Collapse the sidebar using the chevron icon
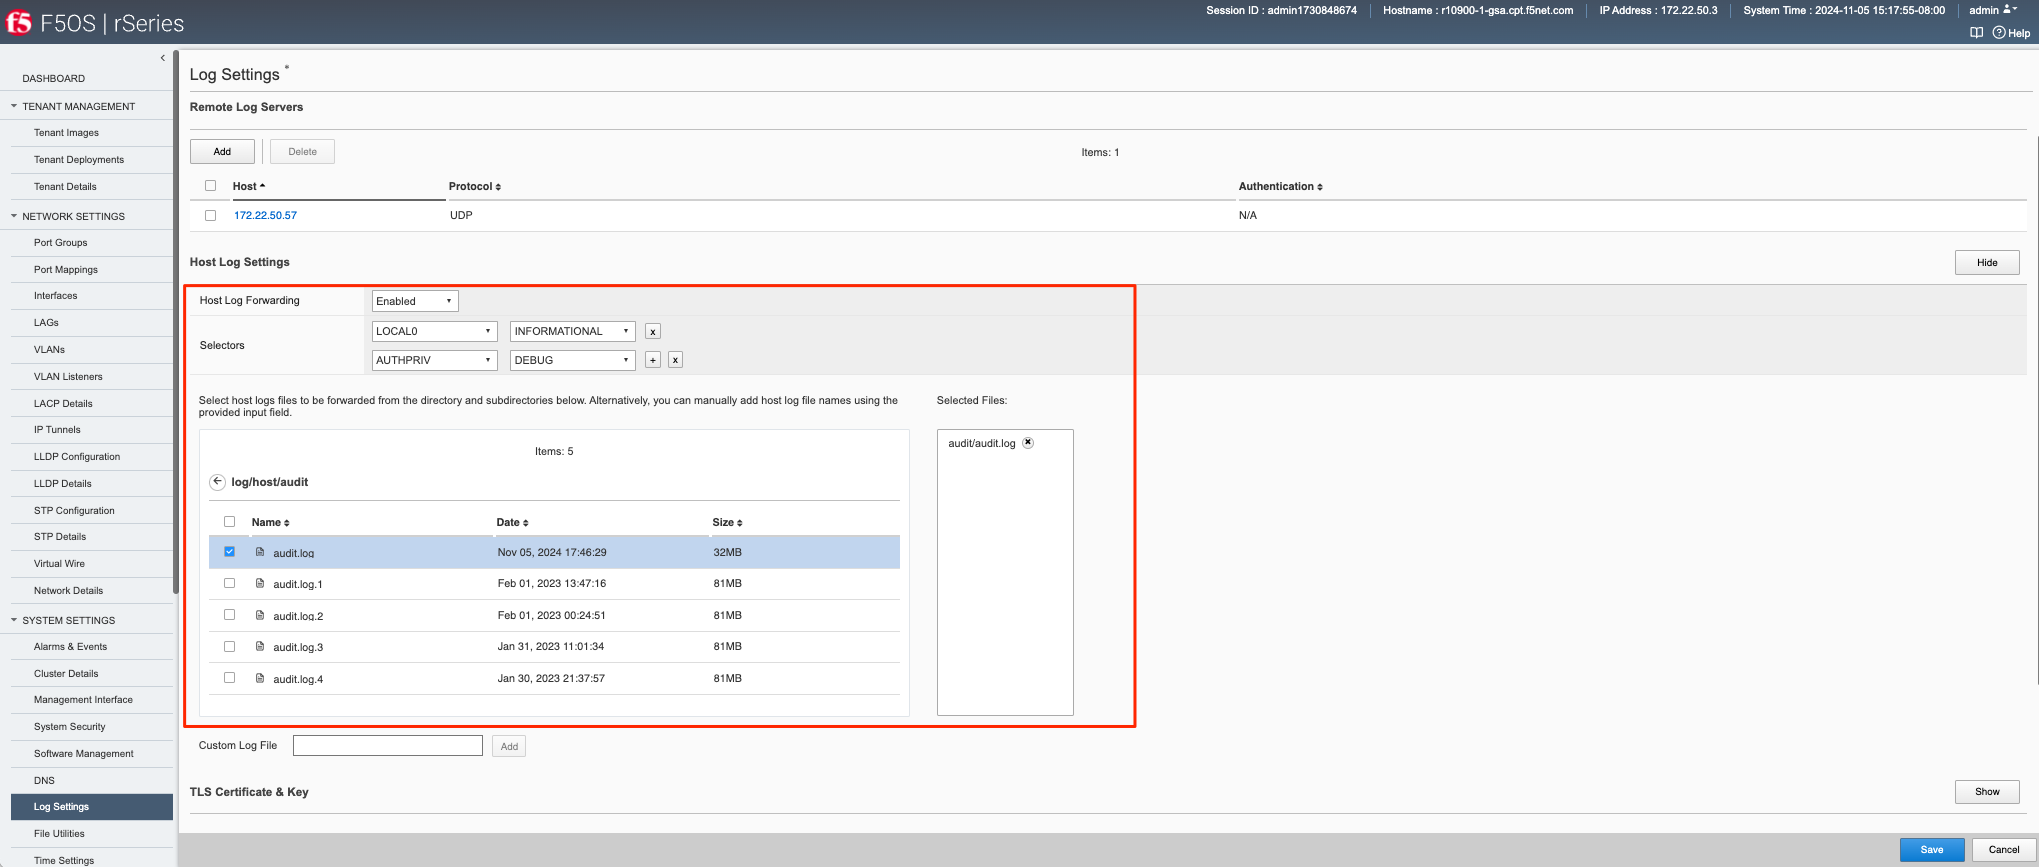The image size is (2039, 867). point(163,58)
